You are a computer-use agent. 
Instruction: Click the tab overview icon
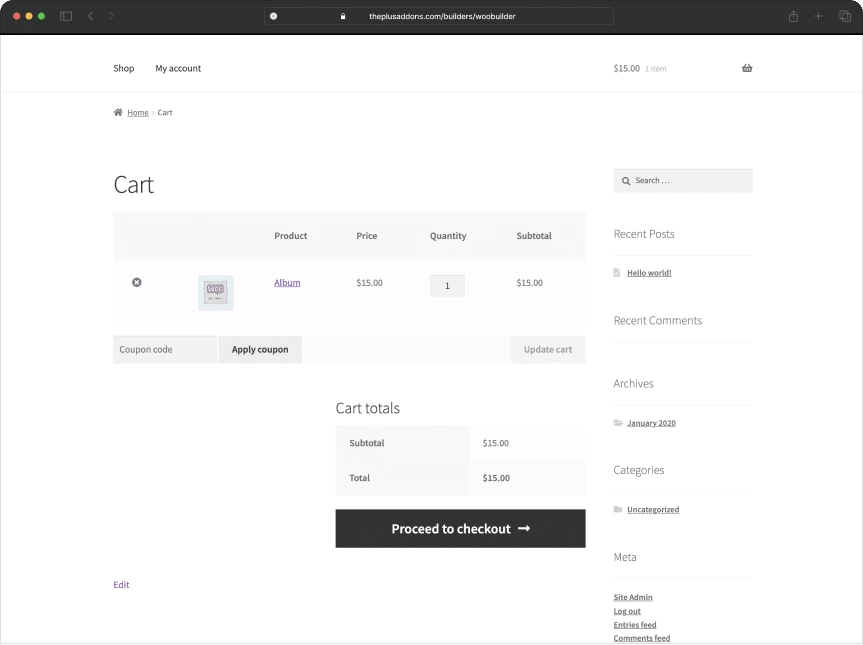pyautogui.click(x=845, y=16)
